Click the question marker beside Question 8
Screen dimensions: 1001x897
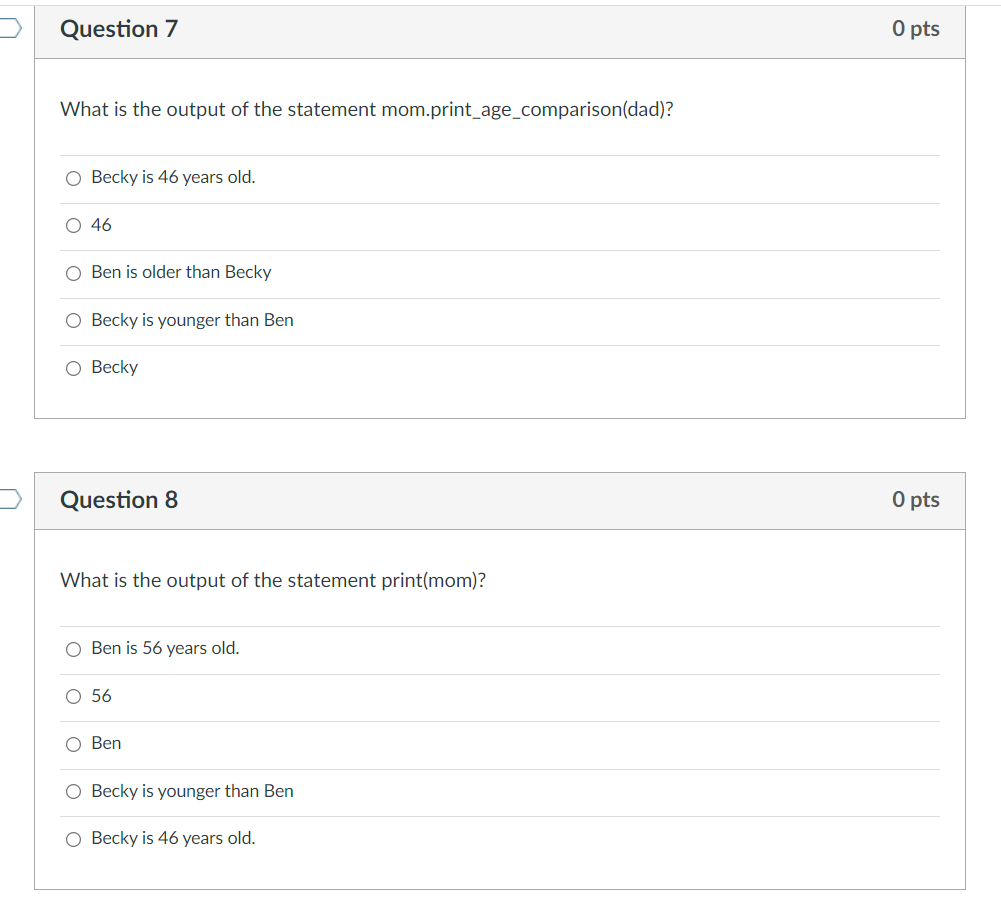point(7,499)
